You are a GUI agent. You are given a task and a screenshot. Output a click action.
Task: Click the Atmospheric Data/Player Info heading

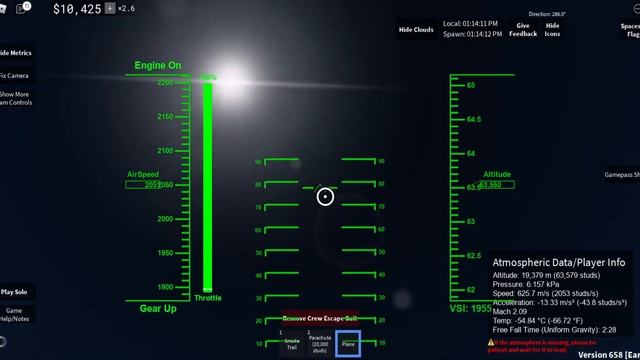(x=559, y=262)
